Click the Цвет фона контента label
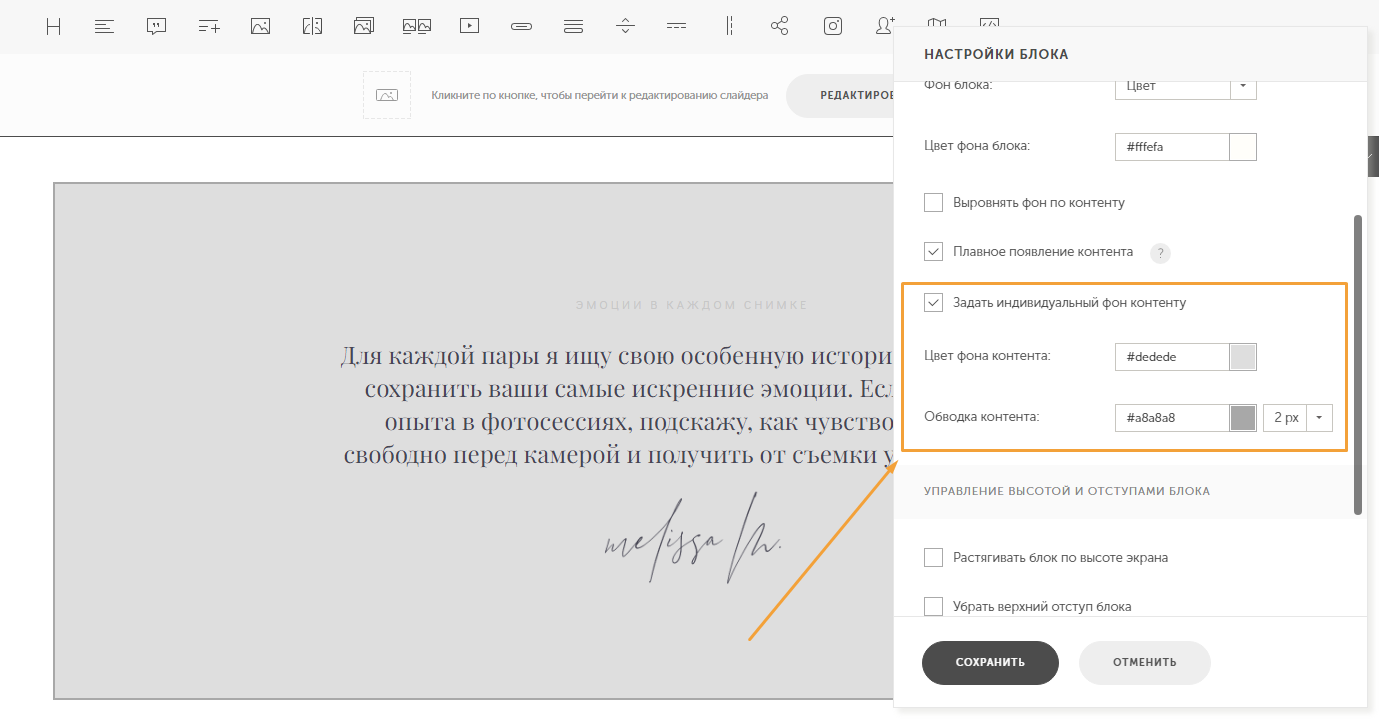Screen dimensions: 1379x720 tap(987, 356)
